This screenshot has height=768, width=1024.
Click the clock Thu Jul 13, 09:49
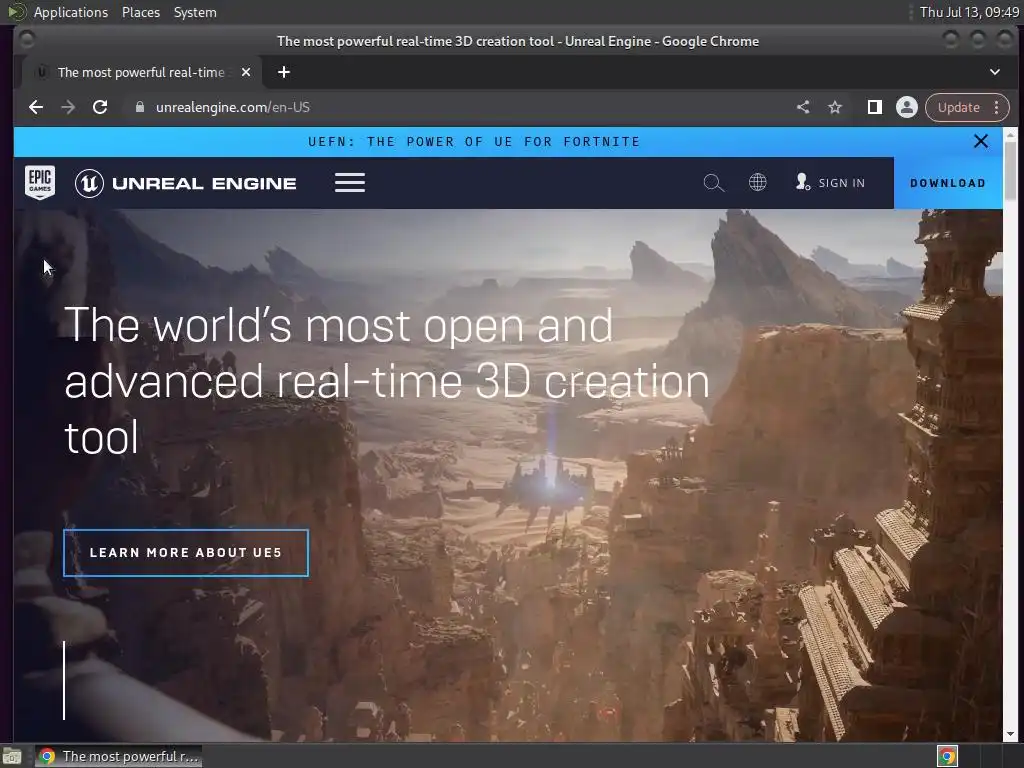click(x=969, y=12)
